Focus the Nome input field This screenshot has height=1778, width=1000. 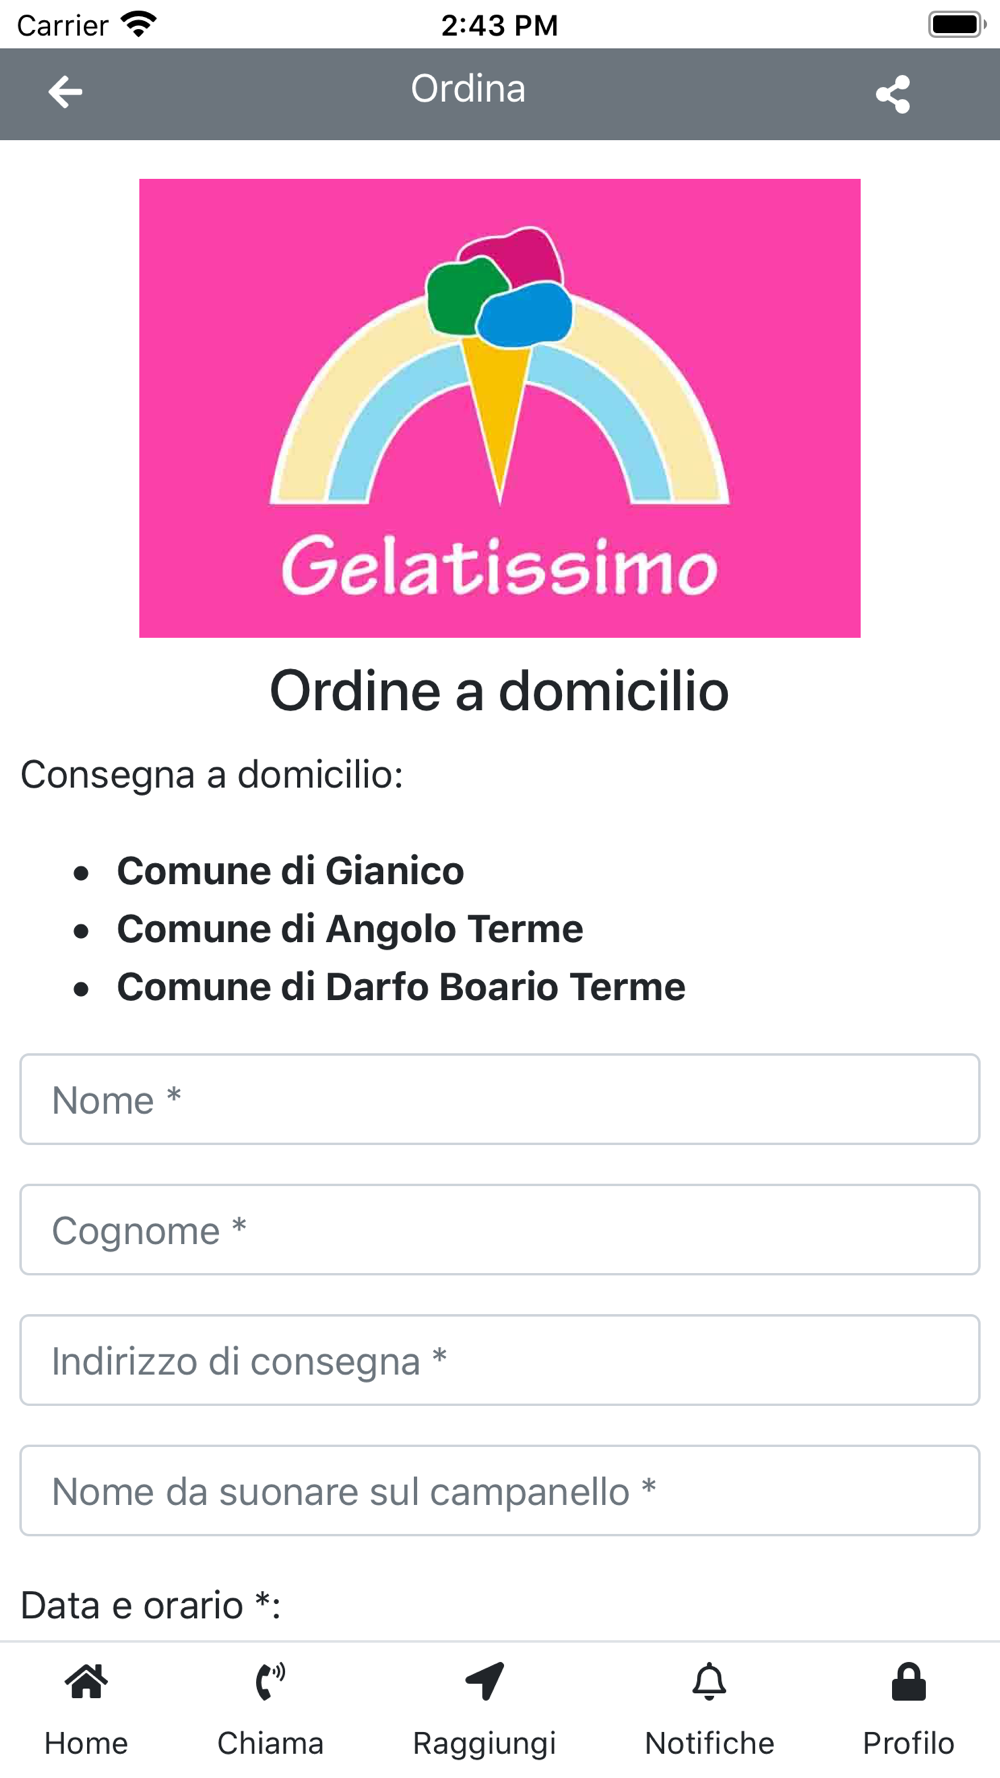click(x=500, y=1099)
